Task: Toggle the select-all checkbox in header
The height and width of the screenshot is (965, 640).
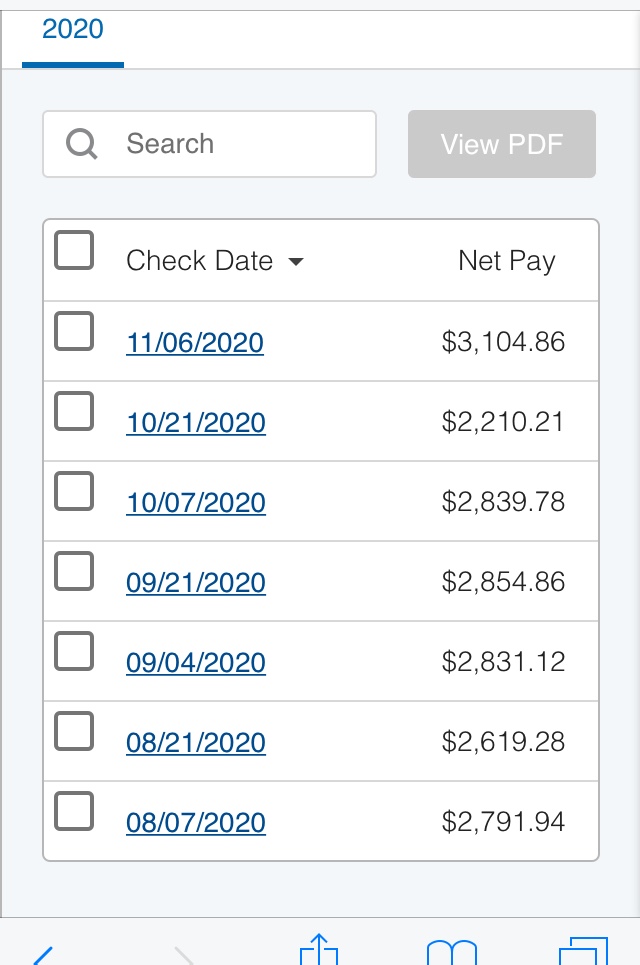Action: (x=74, y=250)
